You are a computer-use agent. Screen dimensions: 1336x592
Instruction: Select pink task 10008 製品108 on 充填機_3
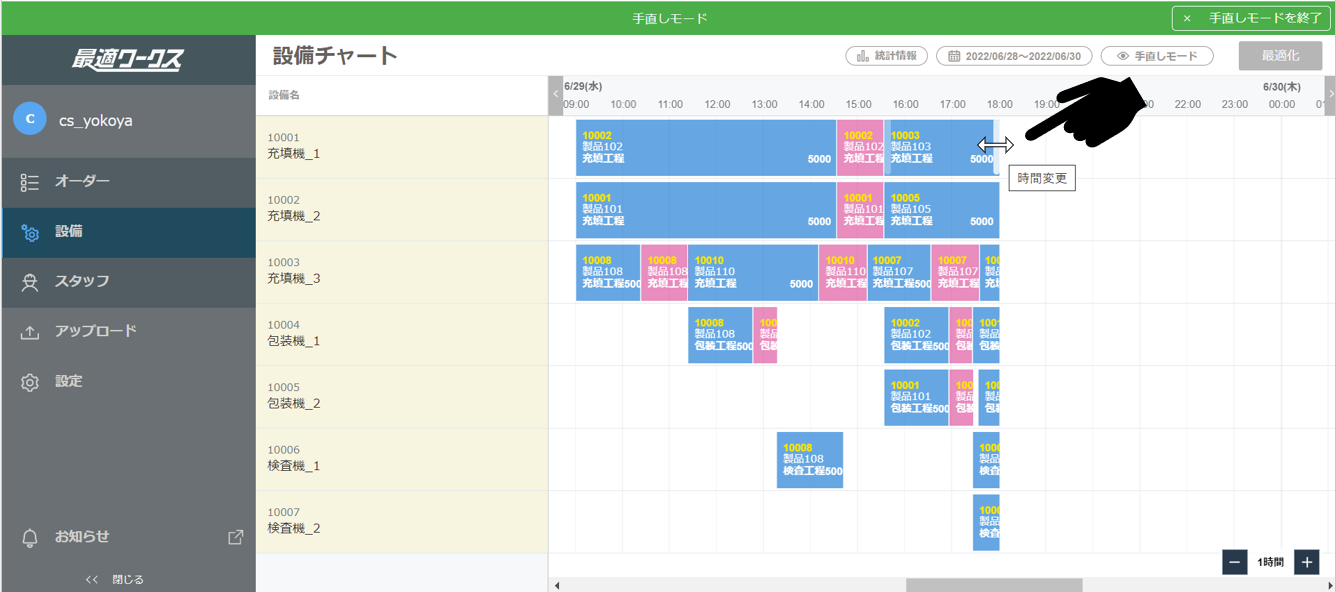click(x=664, y=272)
